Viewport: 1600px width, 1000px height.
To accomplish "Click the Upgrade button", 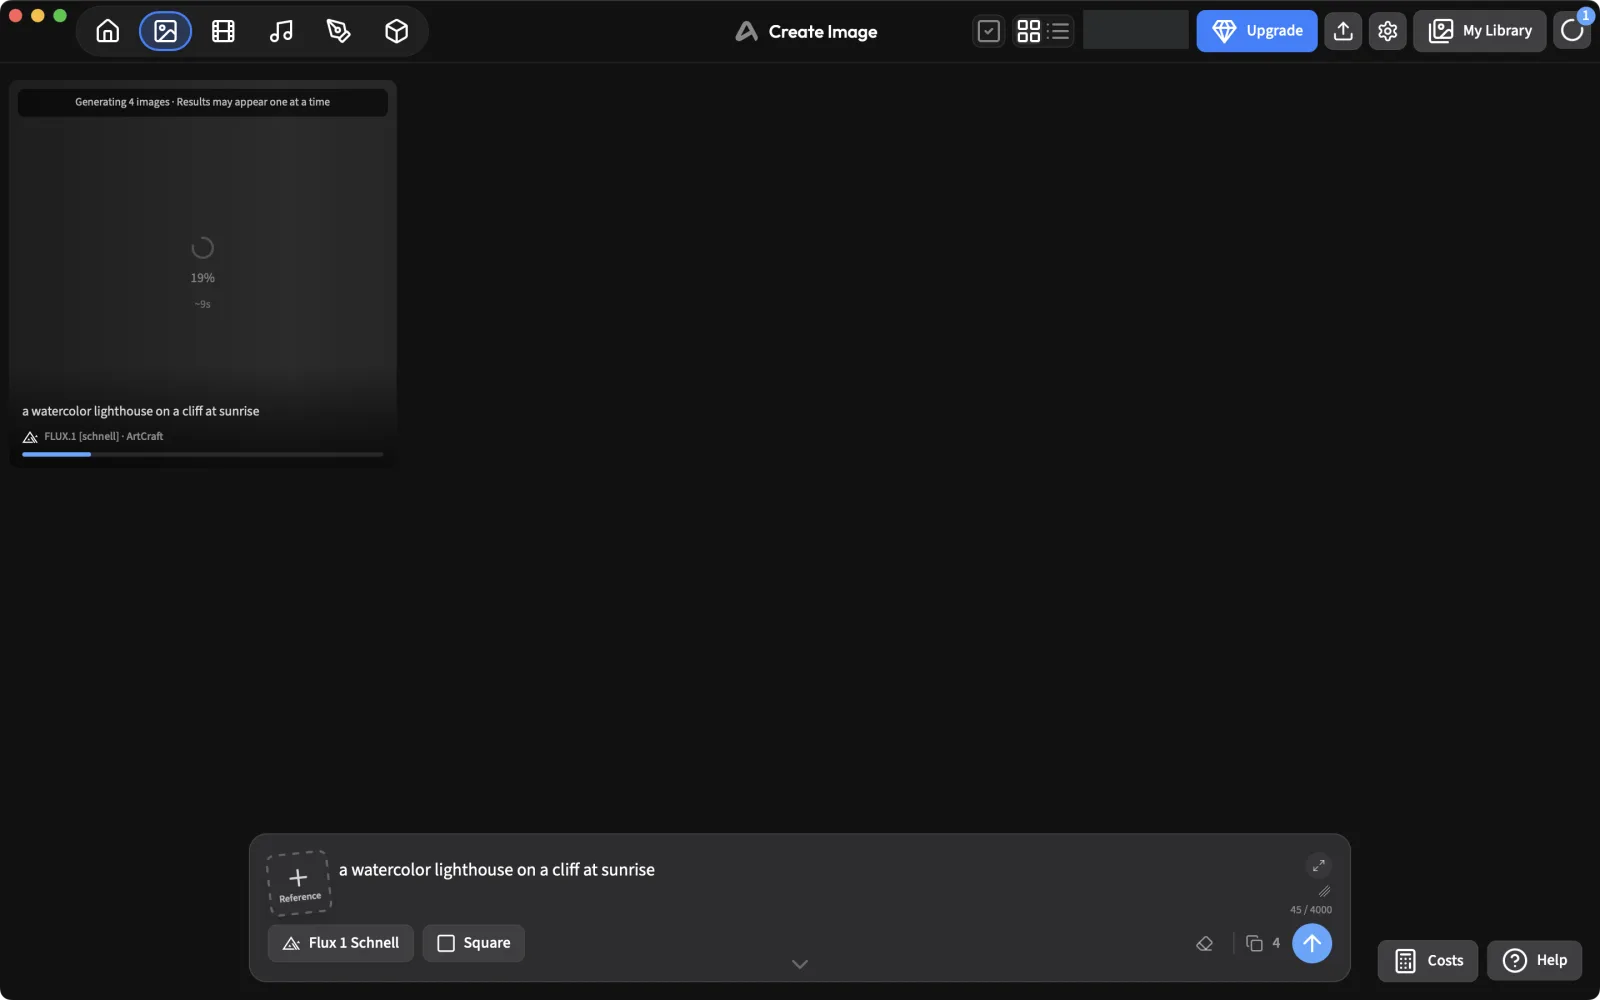I will click(x=1257, y=31).
